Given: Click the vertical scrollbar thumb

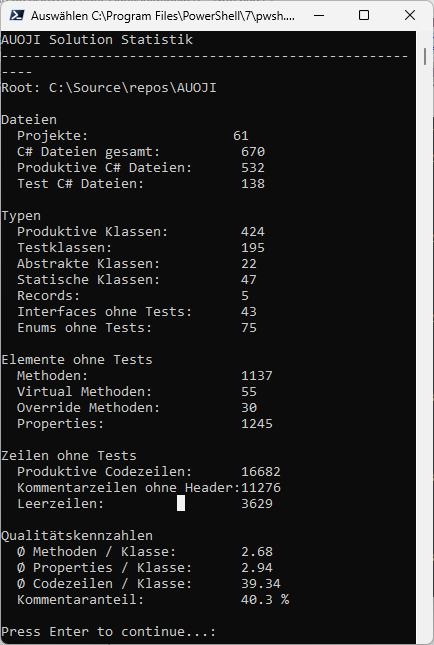Looking at the screenshot, I should (425, 56).
